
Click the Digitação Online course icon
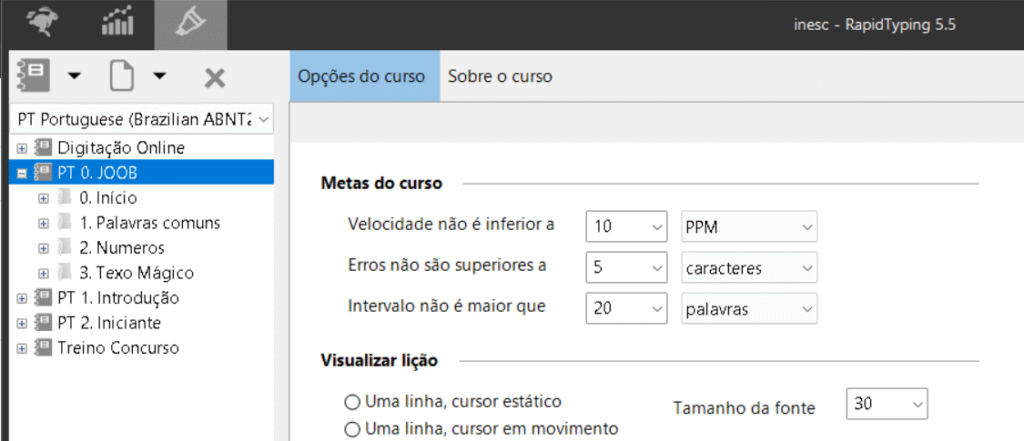pos(43,148)
